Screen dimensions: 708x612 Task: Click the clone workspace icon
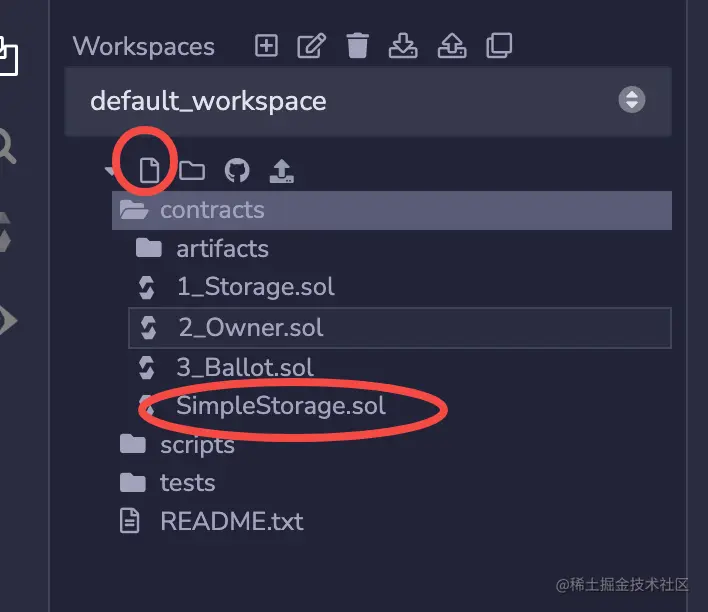coord(498,46)
